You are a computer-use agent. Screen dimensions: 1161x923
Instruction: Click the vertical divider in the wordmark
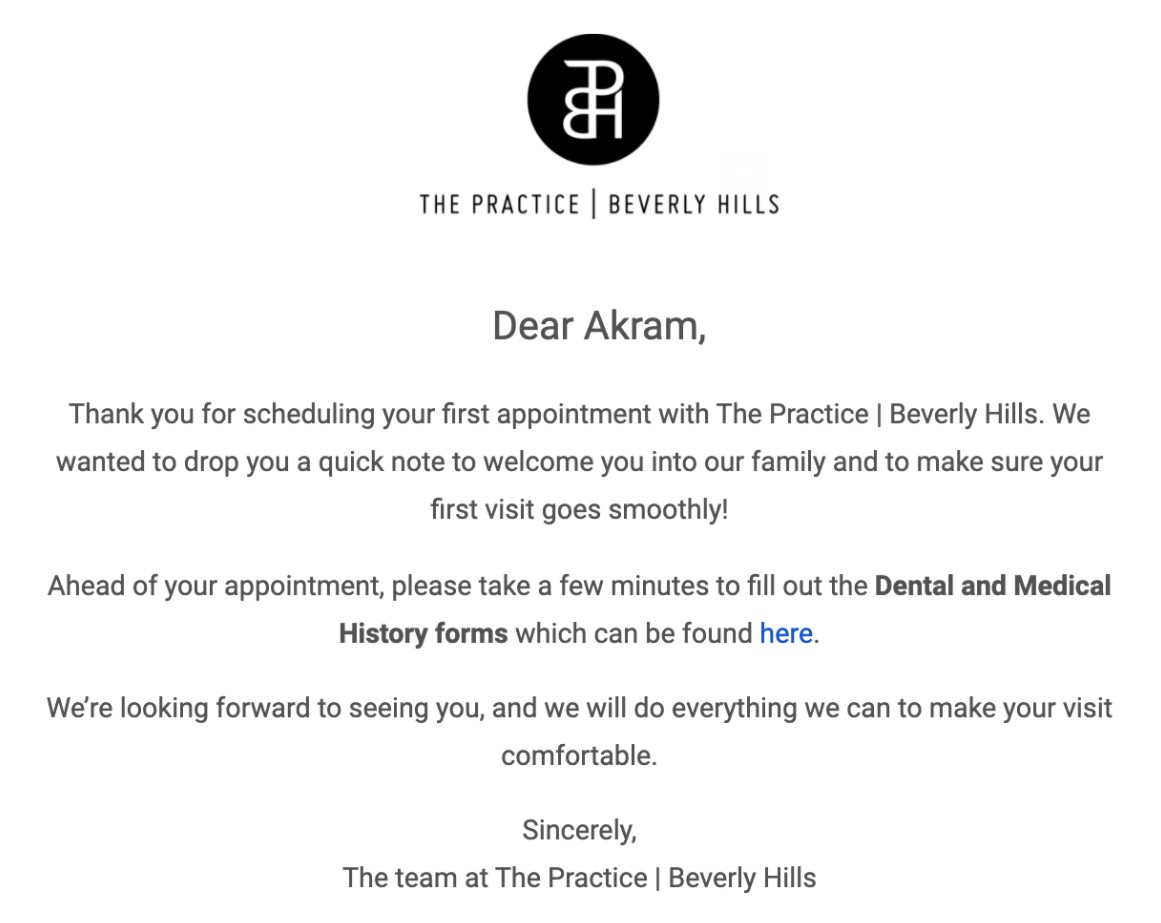coord(594,204)
